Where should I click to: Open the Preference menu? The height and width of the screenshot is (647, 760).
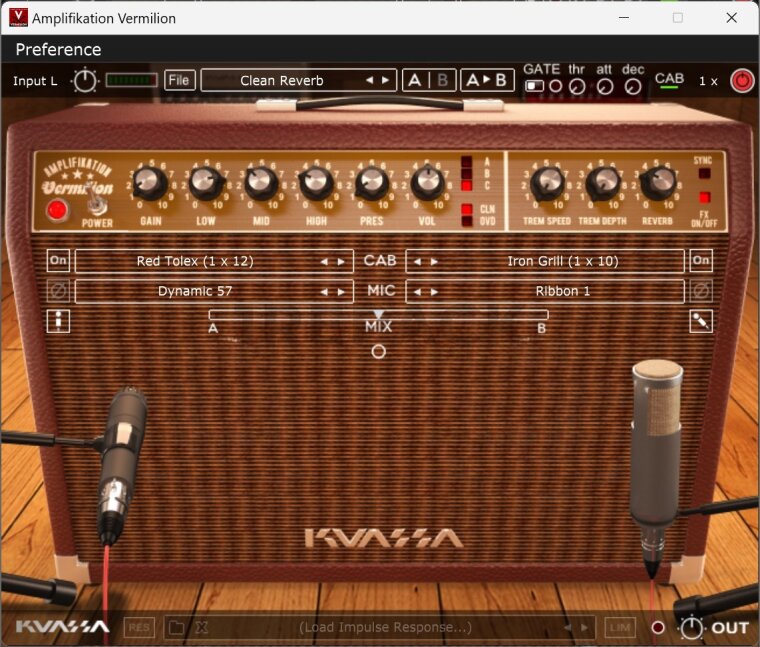coord(58,49)
